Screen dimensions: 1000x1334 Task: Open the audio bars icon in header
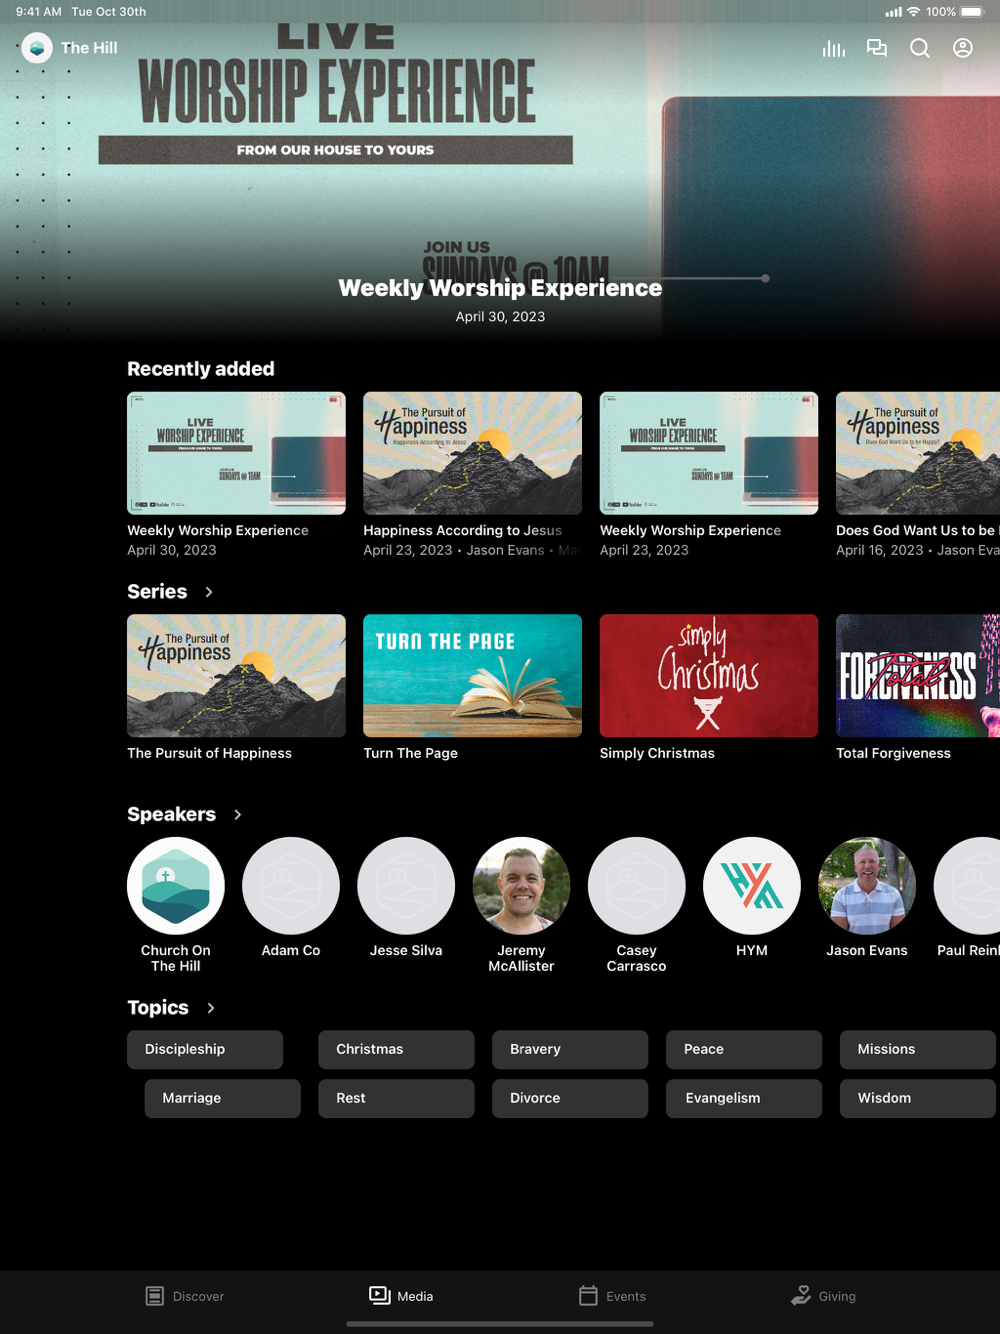point(834,48)
